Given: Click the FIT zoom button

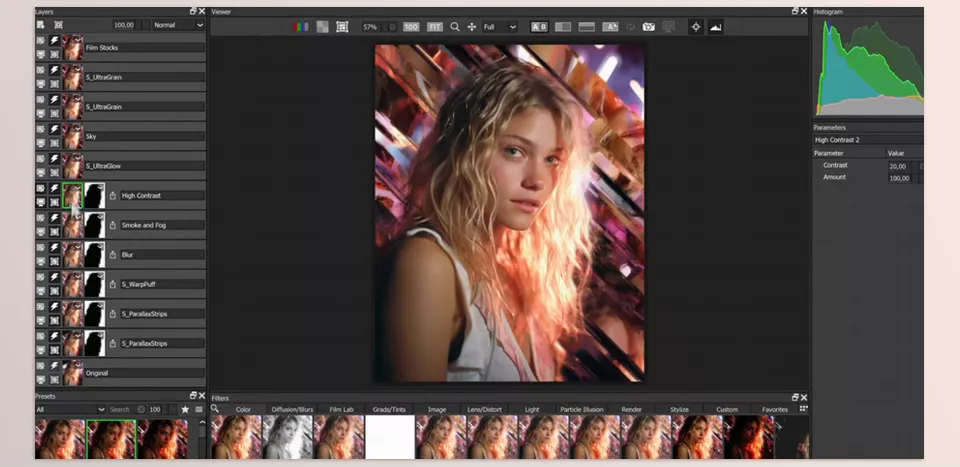Looking at the screenshot, I should pyautogui.click(x=435, y=27).
